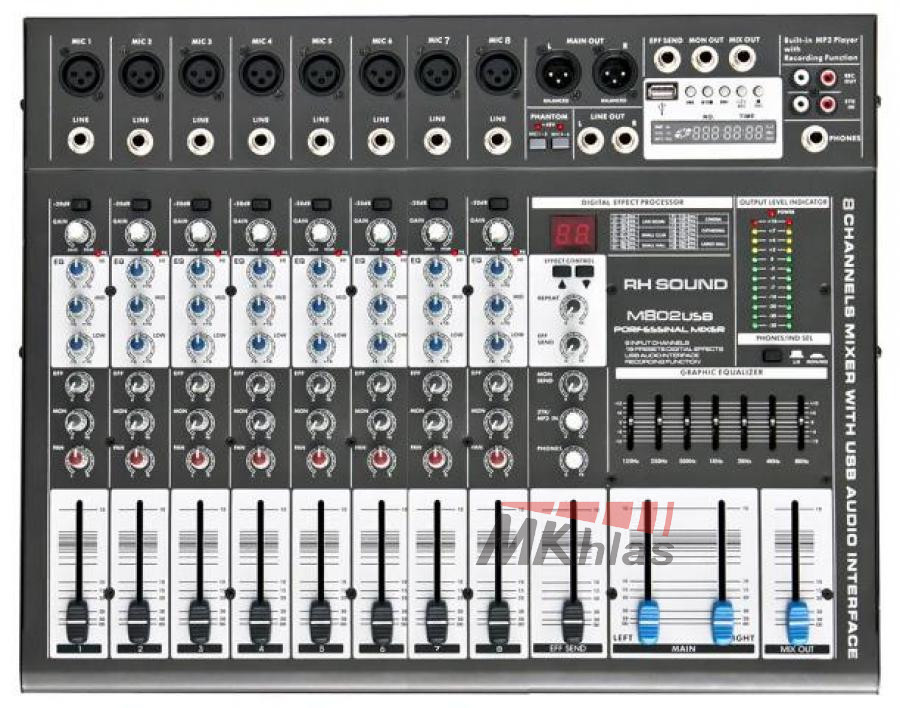Click the MIX OUT jack
900x708 pixels.
[x=742, y=58]
